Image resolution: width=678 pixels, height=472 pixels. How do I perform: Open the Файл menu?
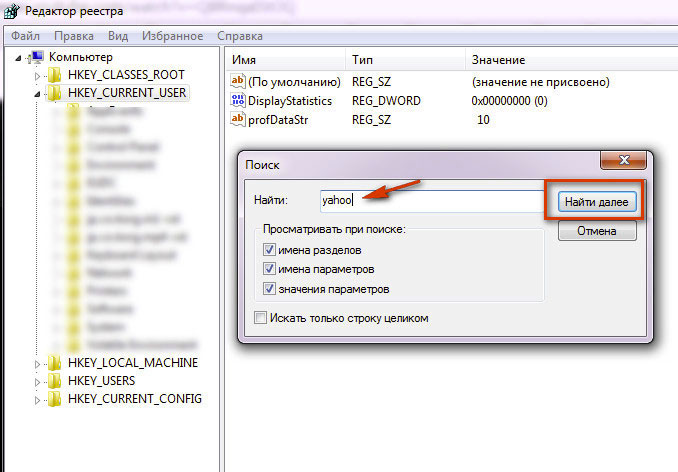(x=25, y=36)
